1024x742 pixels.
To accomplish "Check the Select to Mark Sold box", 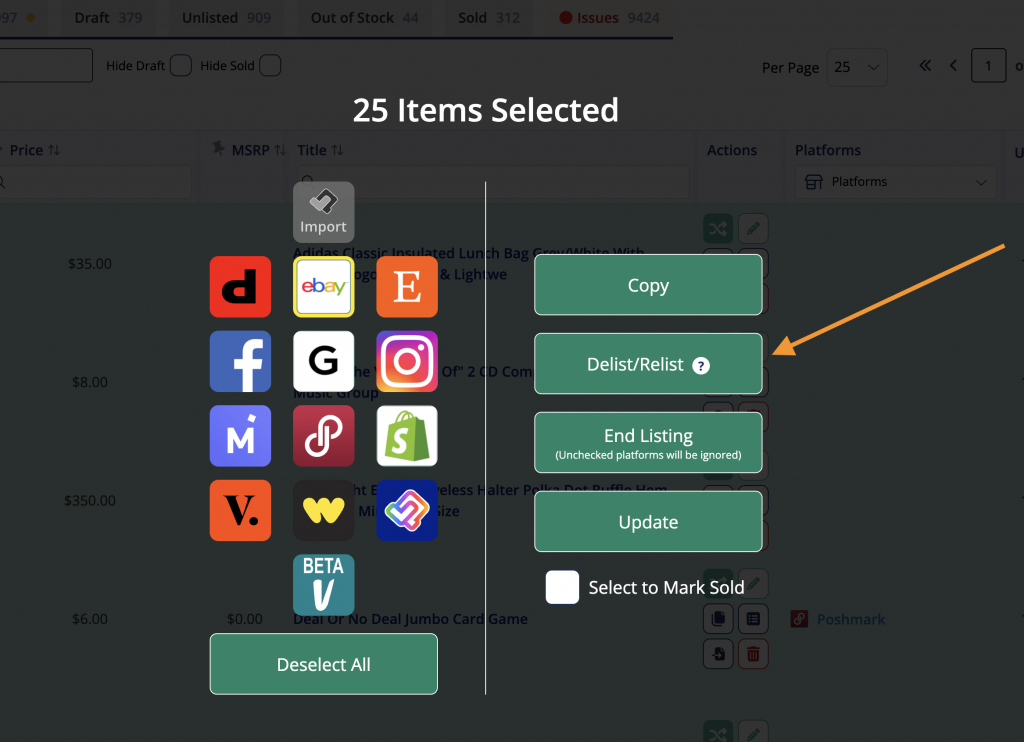I will pos(562,587).
